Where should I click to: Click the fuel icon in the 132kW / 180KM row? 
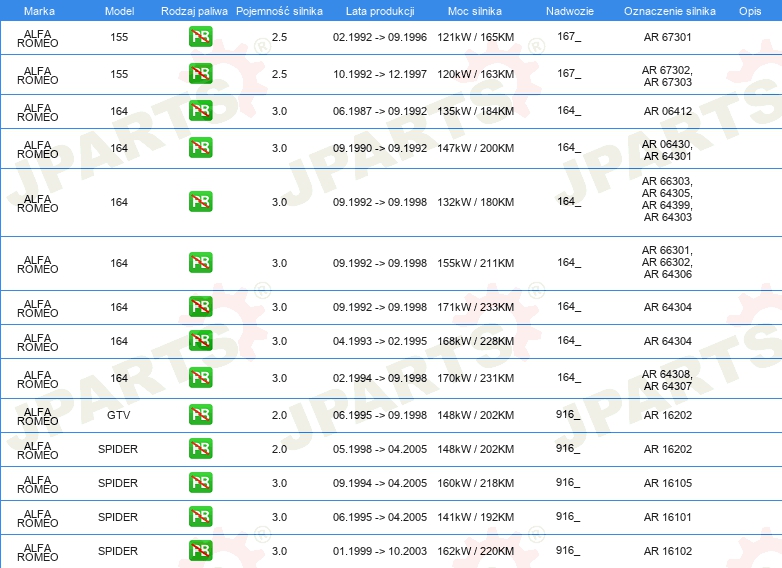tap(200, 201)
